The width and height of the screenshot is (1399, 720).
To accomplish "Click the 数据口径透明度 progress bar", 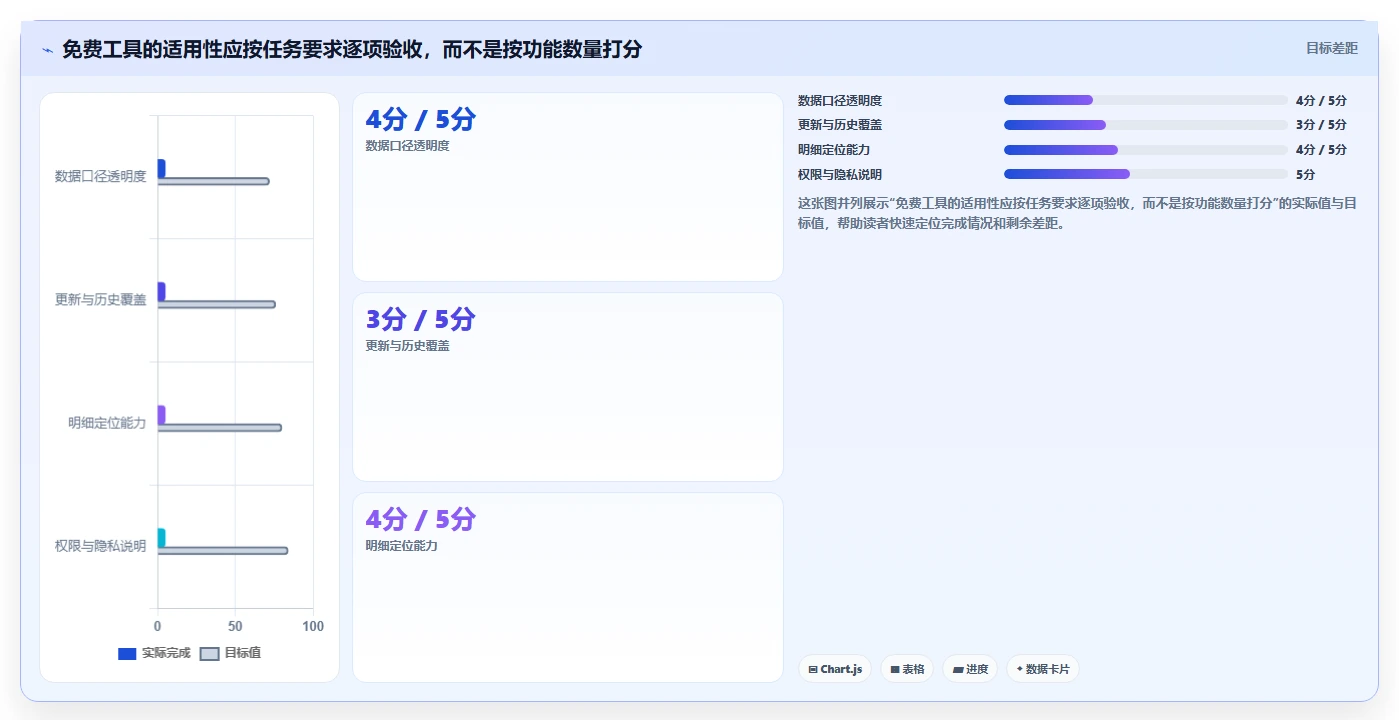I will click(x=1146, y=100).
